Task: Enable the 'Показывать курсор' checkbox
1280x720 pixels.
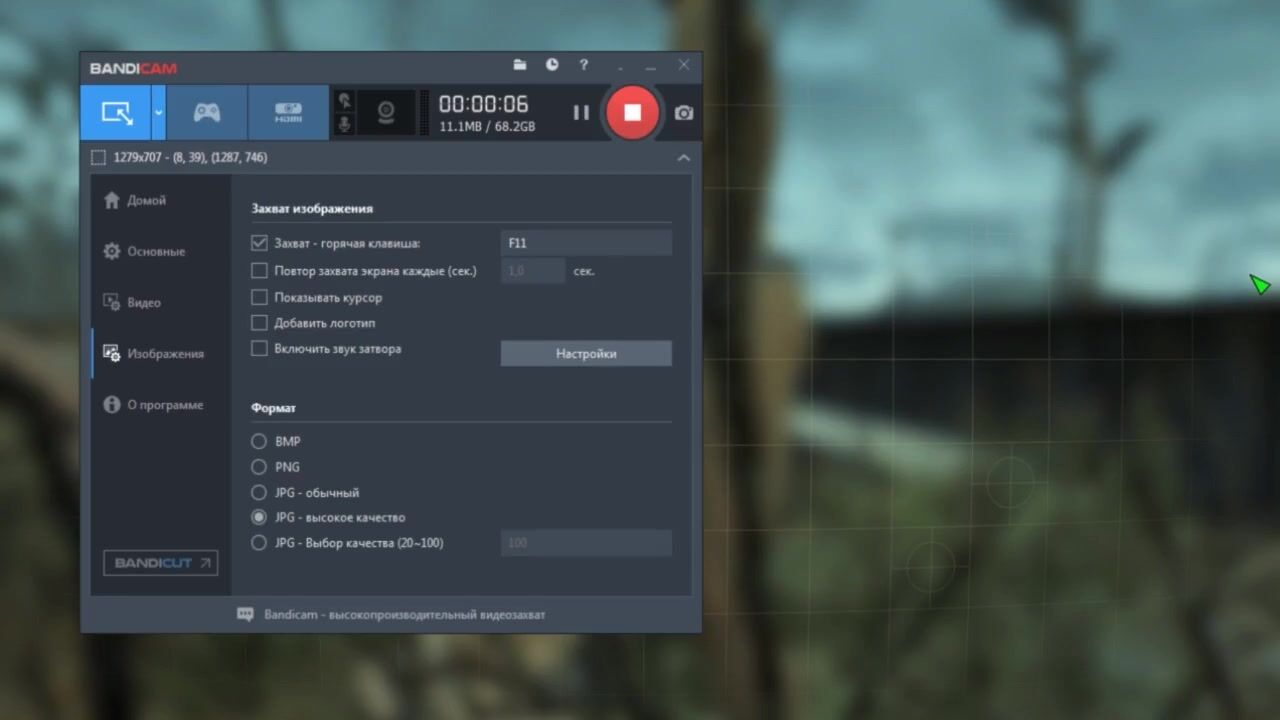Action: pyautogui.click(x=259, y=297)
